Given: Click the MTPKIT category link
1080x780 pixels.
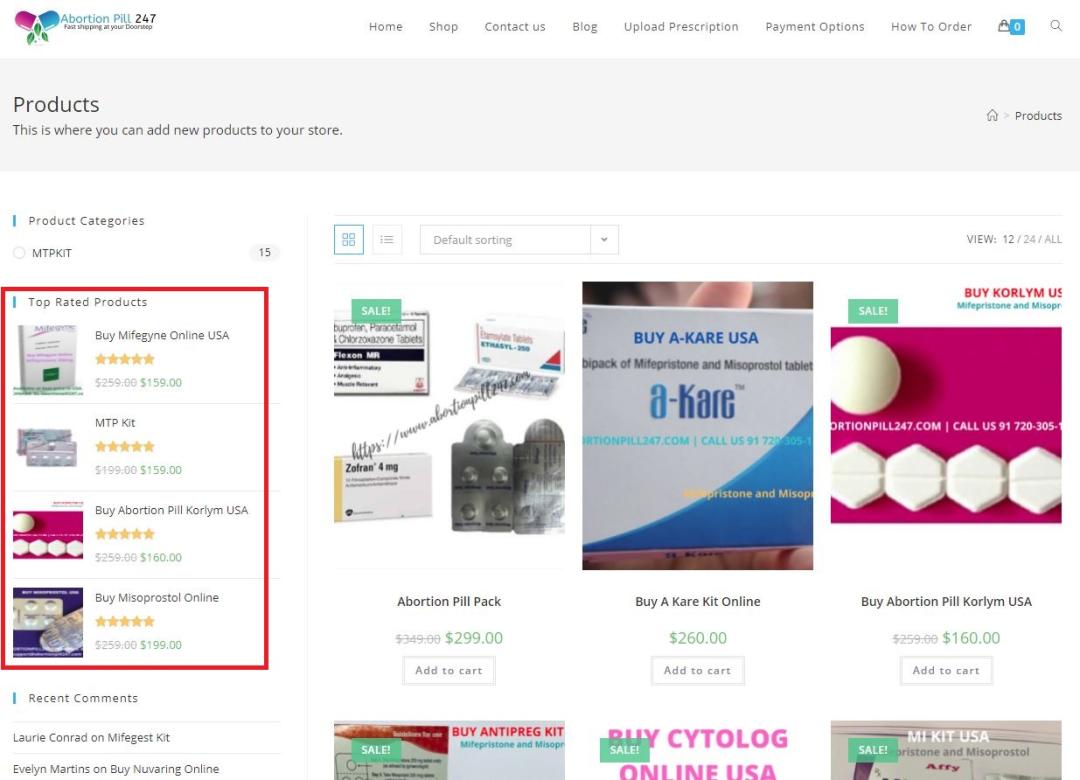Looking at the screenshot, I should coord(52,253).
